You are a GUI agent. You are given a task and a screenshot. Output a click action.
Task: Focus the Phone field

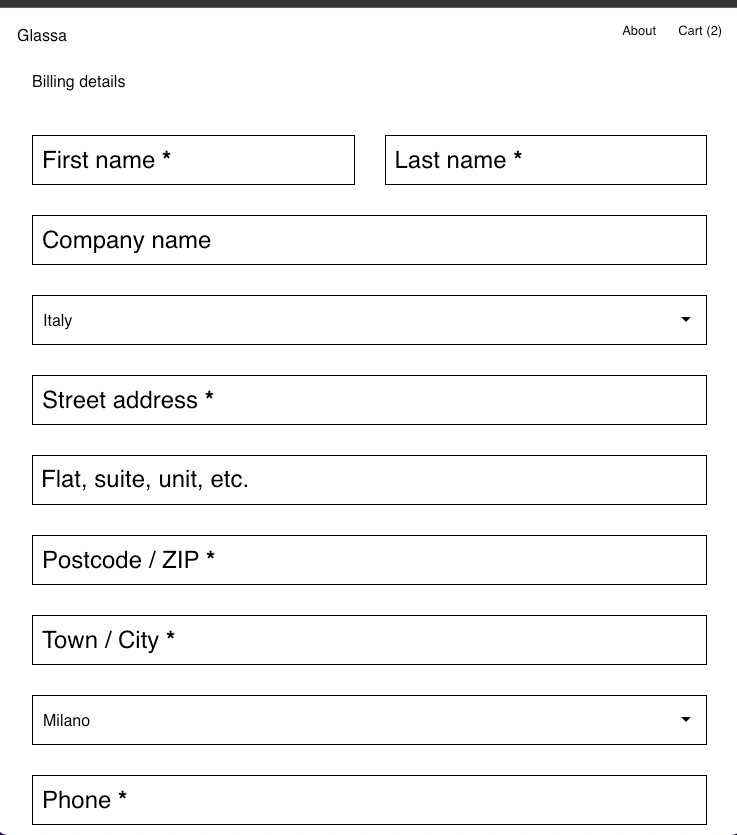[369, 800]
